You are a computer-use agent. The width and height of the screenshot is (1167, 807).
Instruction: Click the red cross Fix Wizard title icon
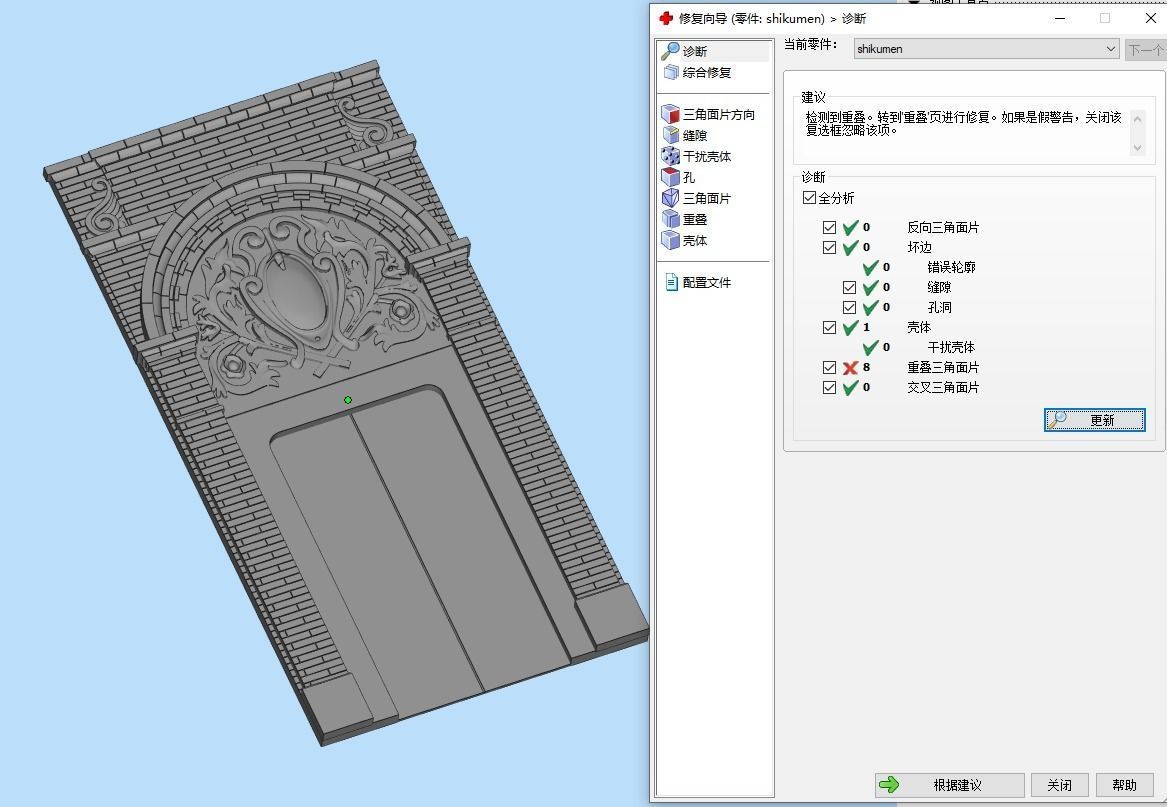(666, 18)
